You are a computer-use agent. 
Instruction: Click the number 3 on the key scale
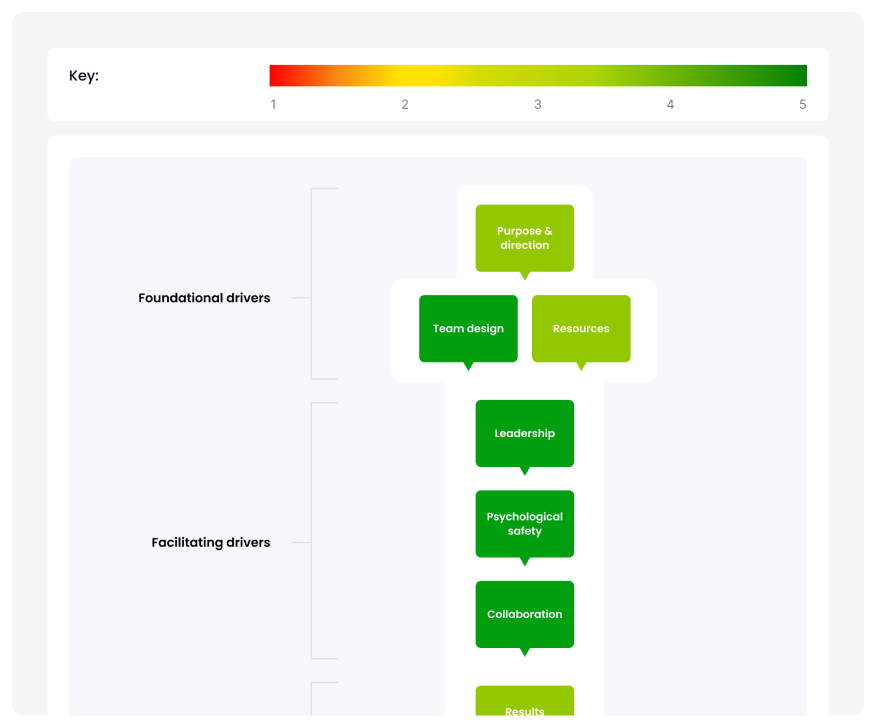[x=538, y=104]
